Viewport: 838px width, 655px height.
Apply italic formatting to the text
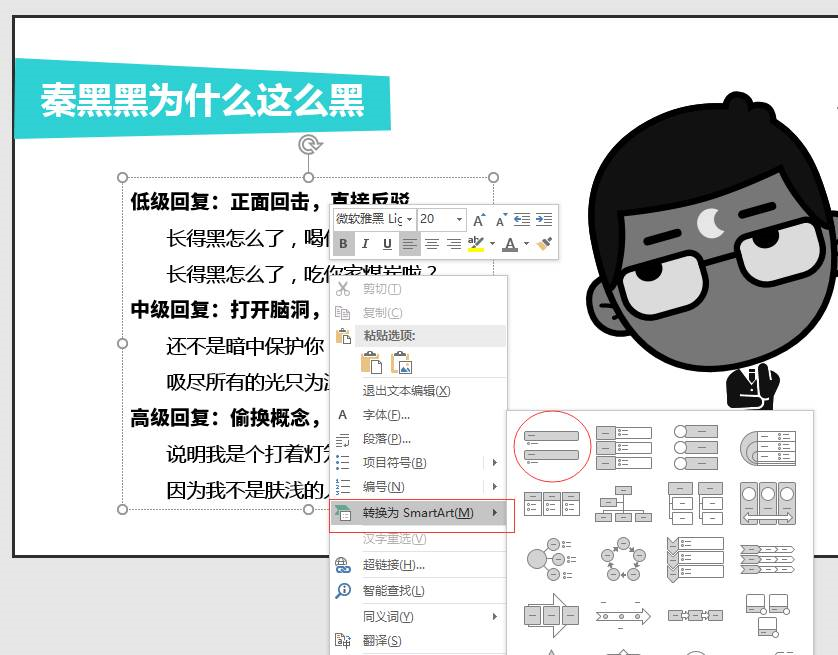[365, 243]
